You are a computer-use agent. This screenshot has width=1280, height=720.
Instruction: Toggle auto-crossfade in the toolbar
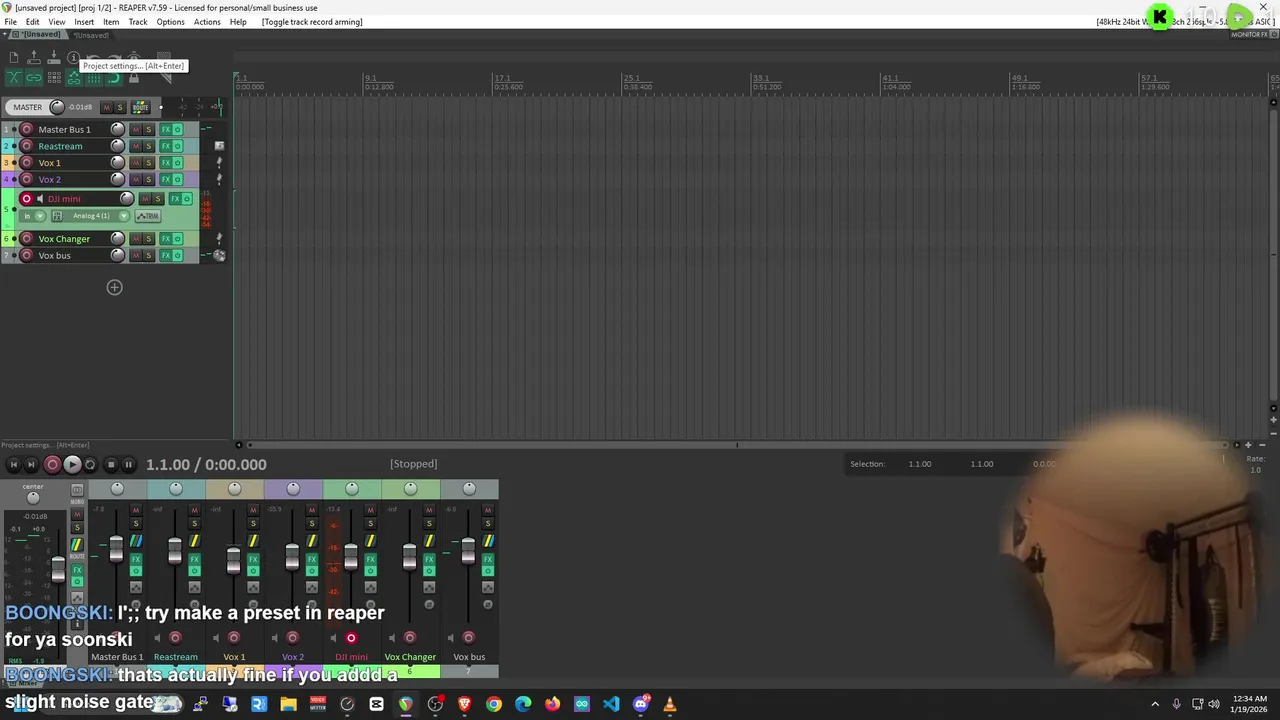pyautogui.click(x=14, y=77)
